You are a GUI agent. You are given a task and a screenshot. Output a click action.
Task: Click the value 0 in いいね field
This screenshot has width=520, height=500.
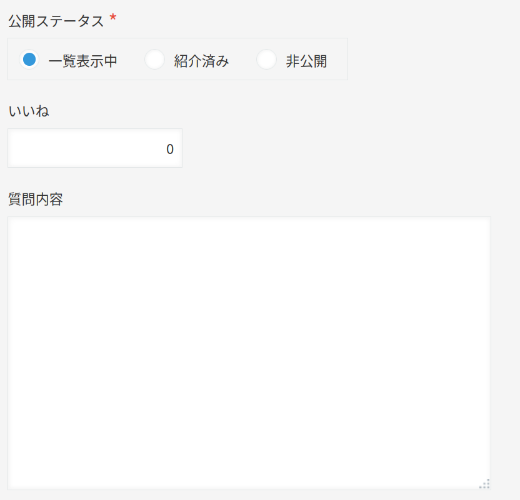point(170,149)
